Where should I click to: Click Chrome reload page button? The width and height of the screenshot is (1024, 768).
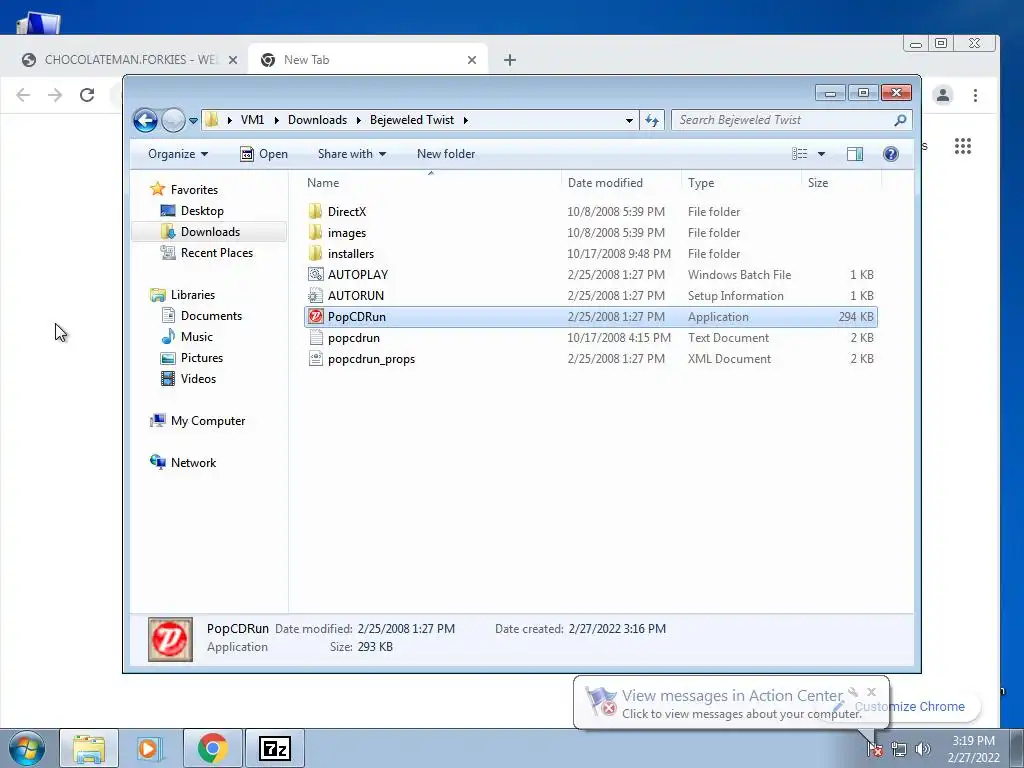coord(87,95)
